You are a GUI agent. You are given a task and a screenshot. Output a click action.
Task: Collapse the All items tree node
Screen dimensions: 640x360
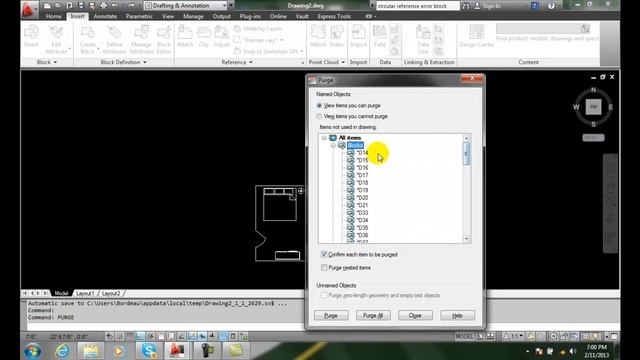pyautogui.click(x=324, y=138)
